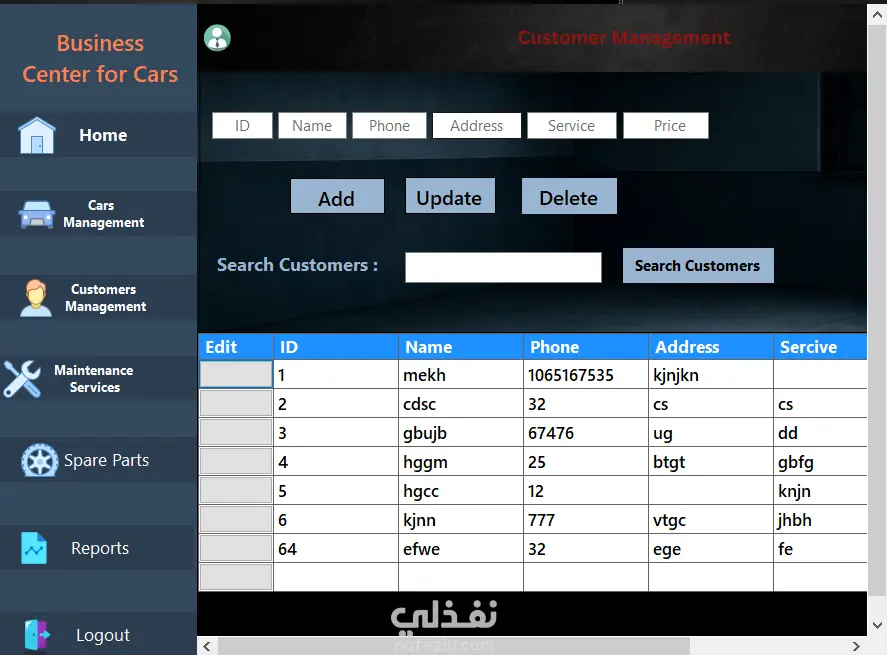
Task: Click the Edit cell for row mekh
Action: (236, 374)
